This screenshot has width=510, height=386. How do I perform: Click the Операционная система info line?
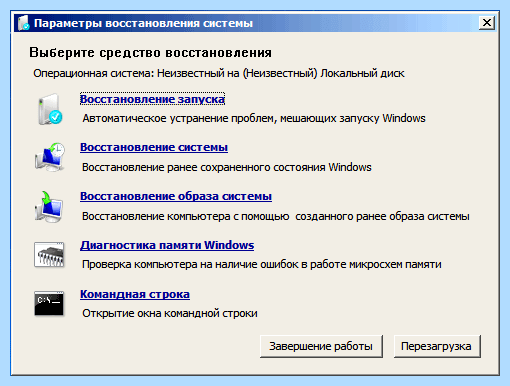[219, 73]
